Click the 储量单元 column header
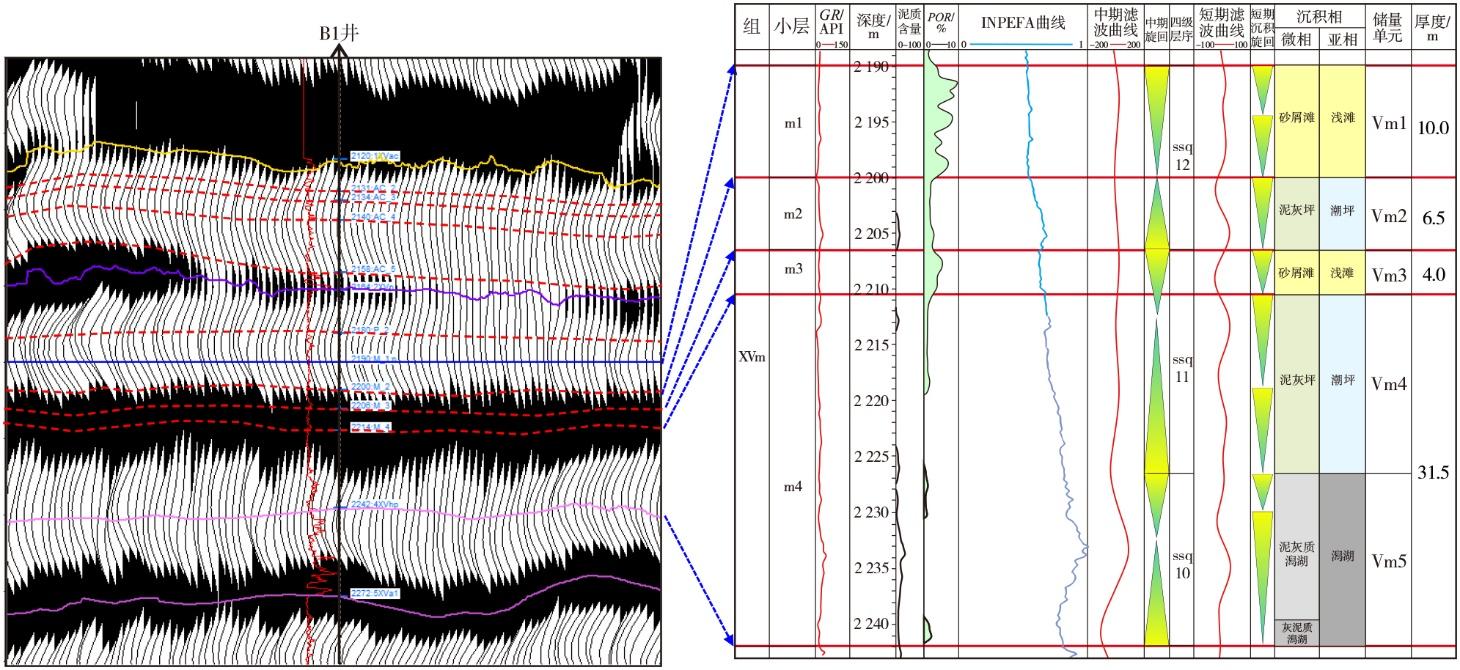 pyautogui.click(x=1387, y=28)
